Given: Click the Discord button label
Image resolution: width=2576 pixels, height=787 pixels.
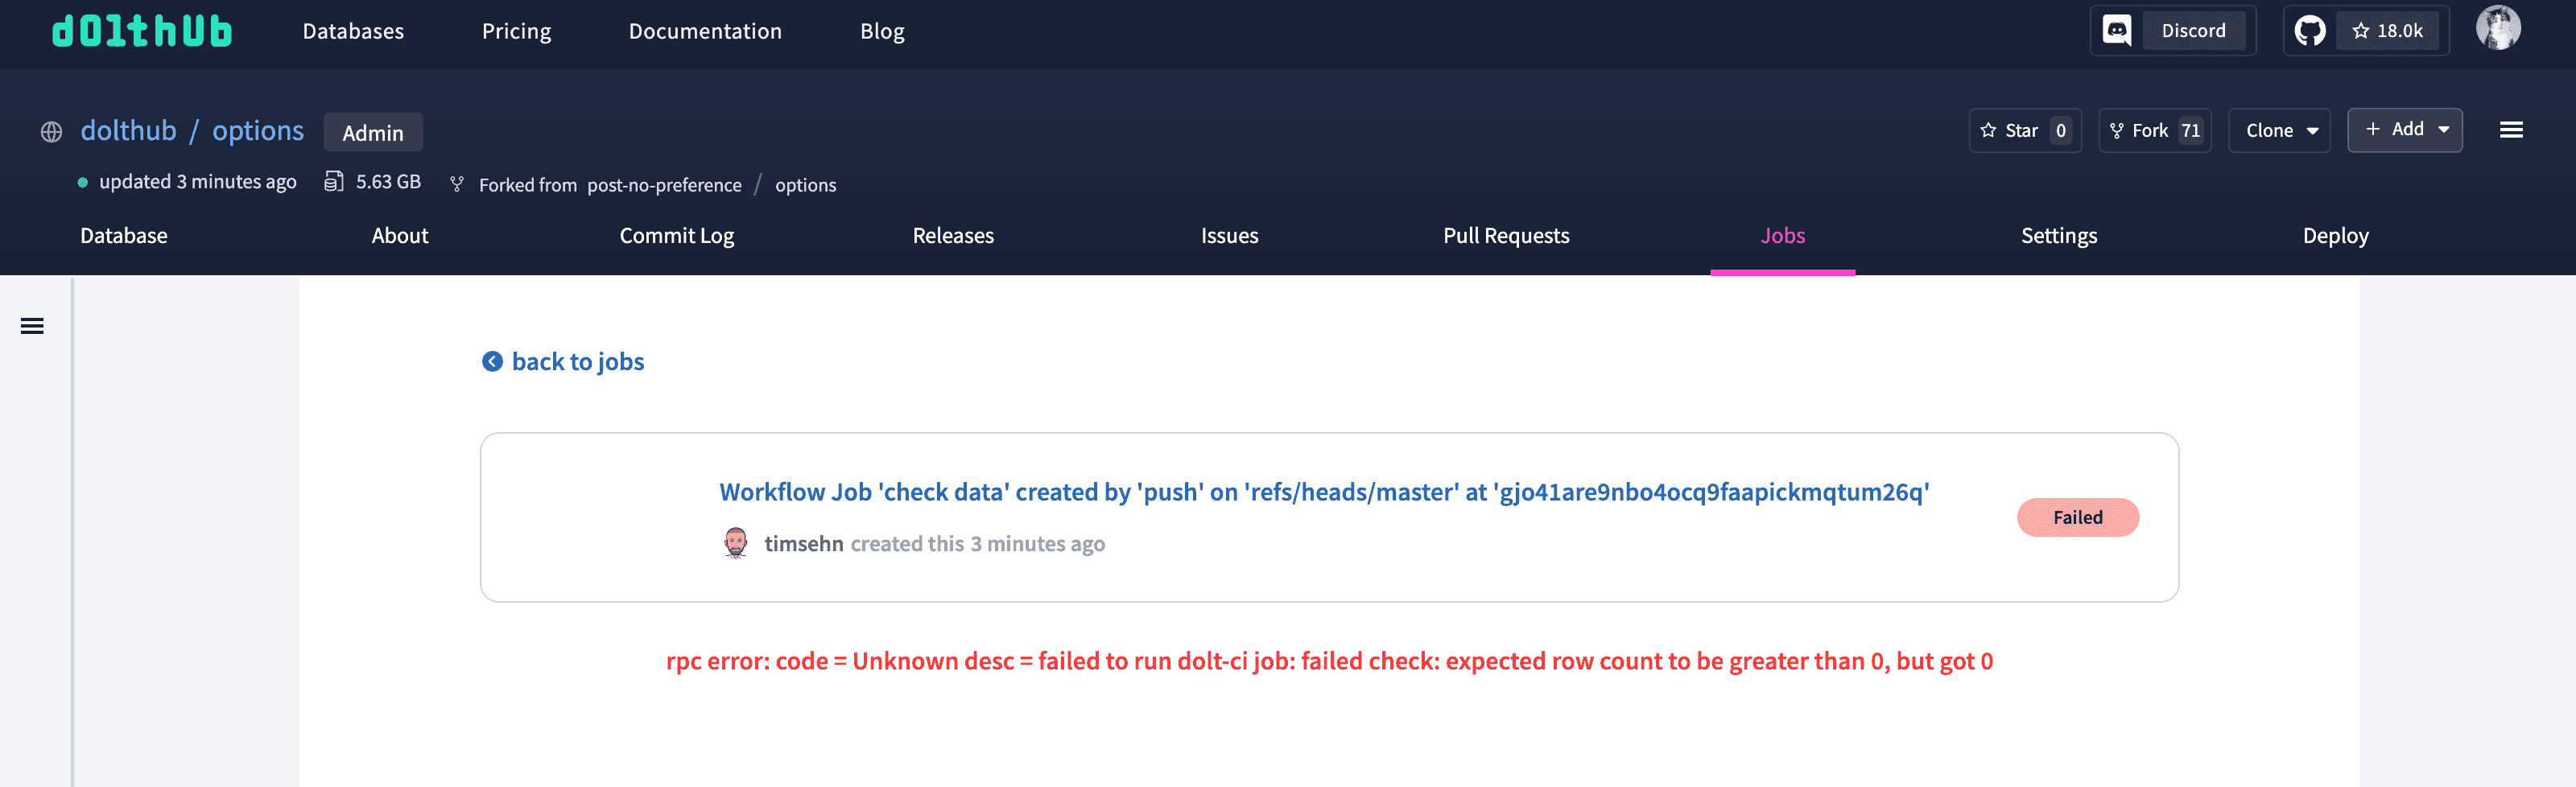Looking at the screenshot, I should [x=2193, y=30].
